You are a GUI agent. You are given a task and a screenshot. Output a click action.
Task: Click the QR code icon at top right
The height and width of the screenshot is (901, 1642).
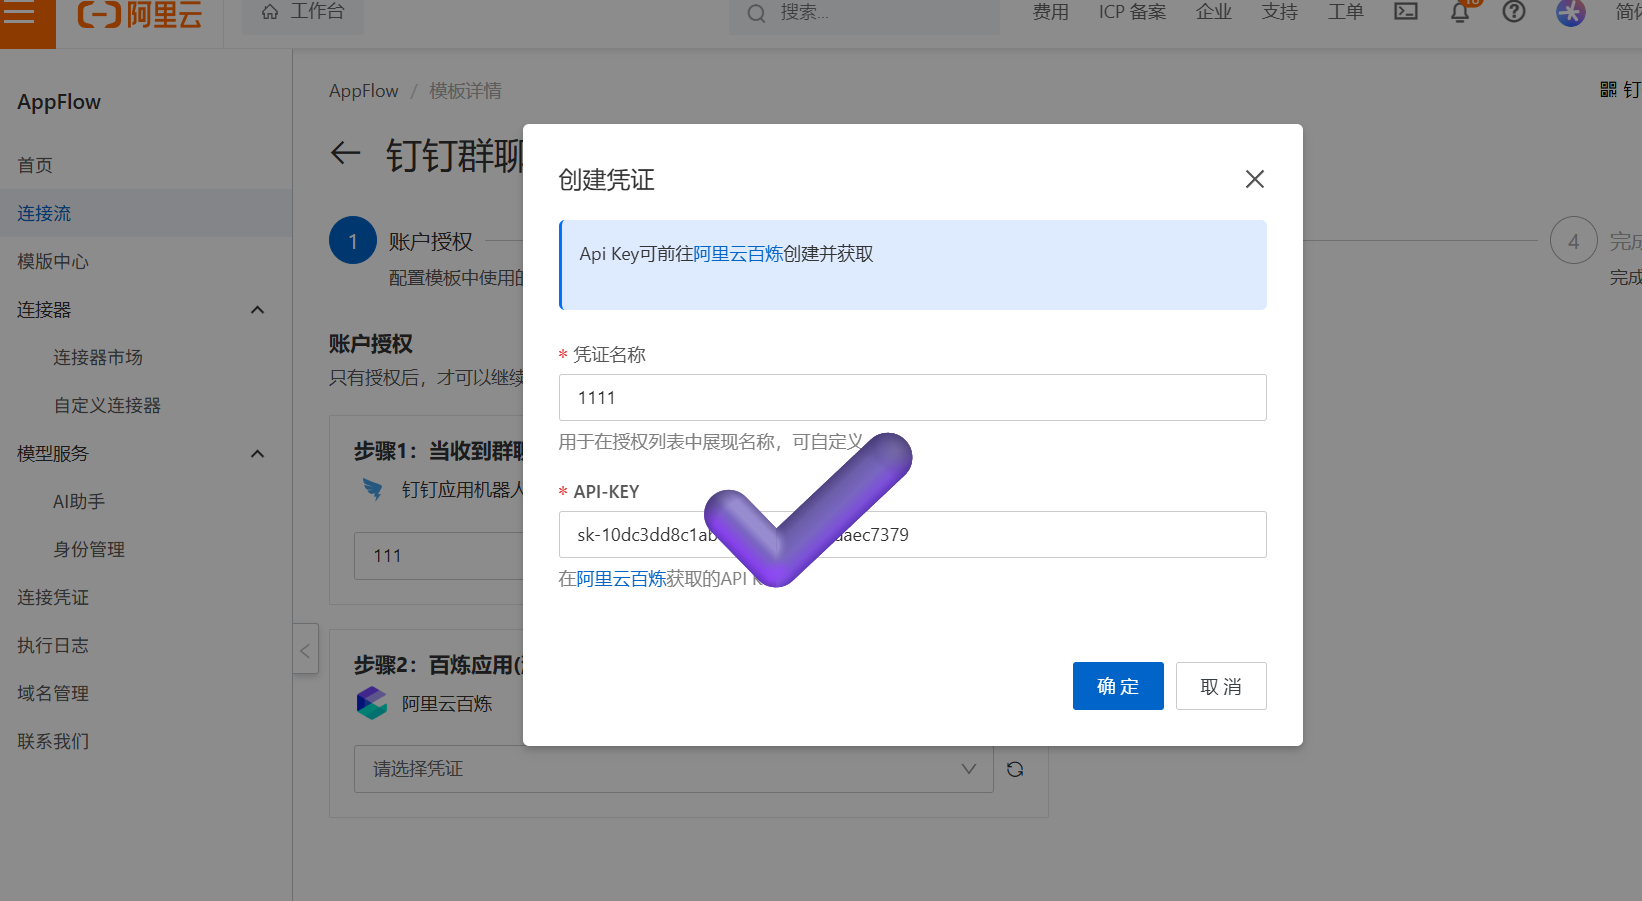point(1608,90)
